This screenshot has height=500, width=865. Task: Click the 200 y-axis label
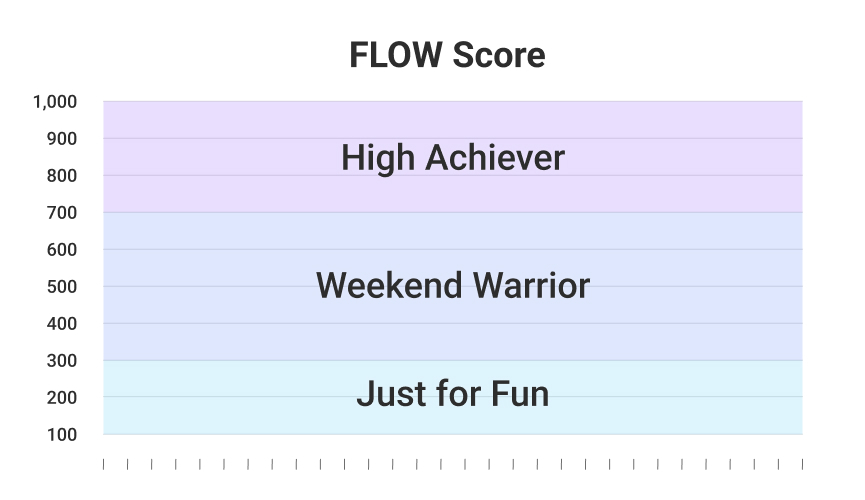(62, 398)
